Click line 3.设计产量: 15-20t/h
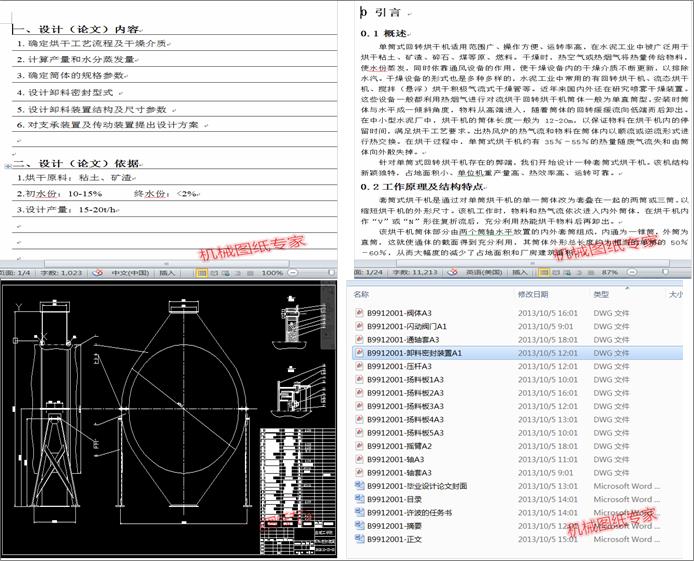Image resolution: width=694 pixels, height=561 pixels. click(x=66, y=209)
